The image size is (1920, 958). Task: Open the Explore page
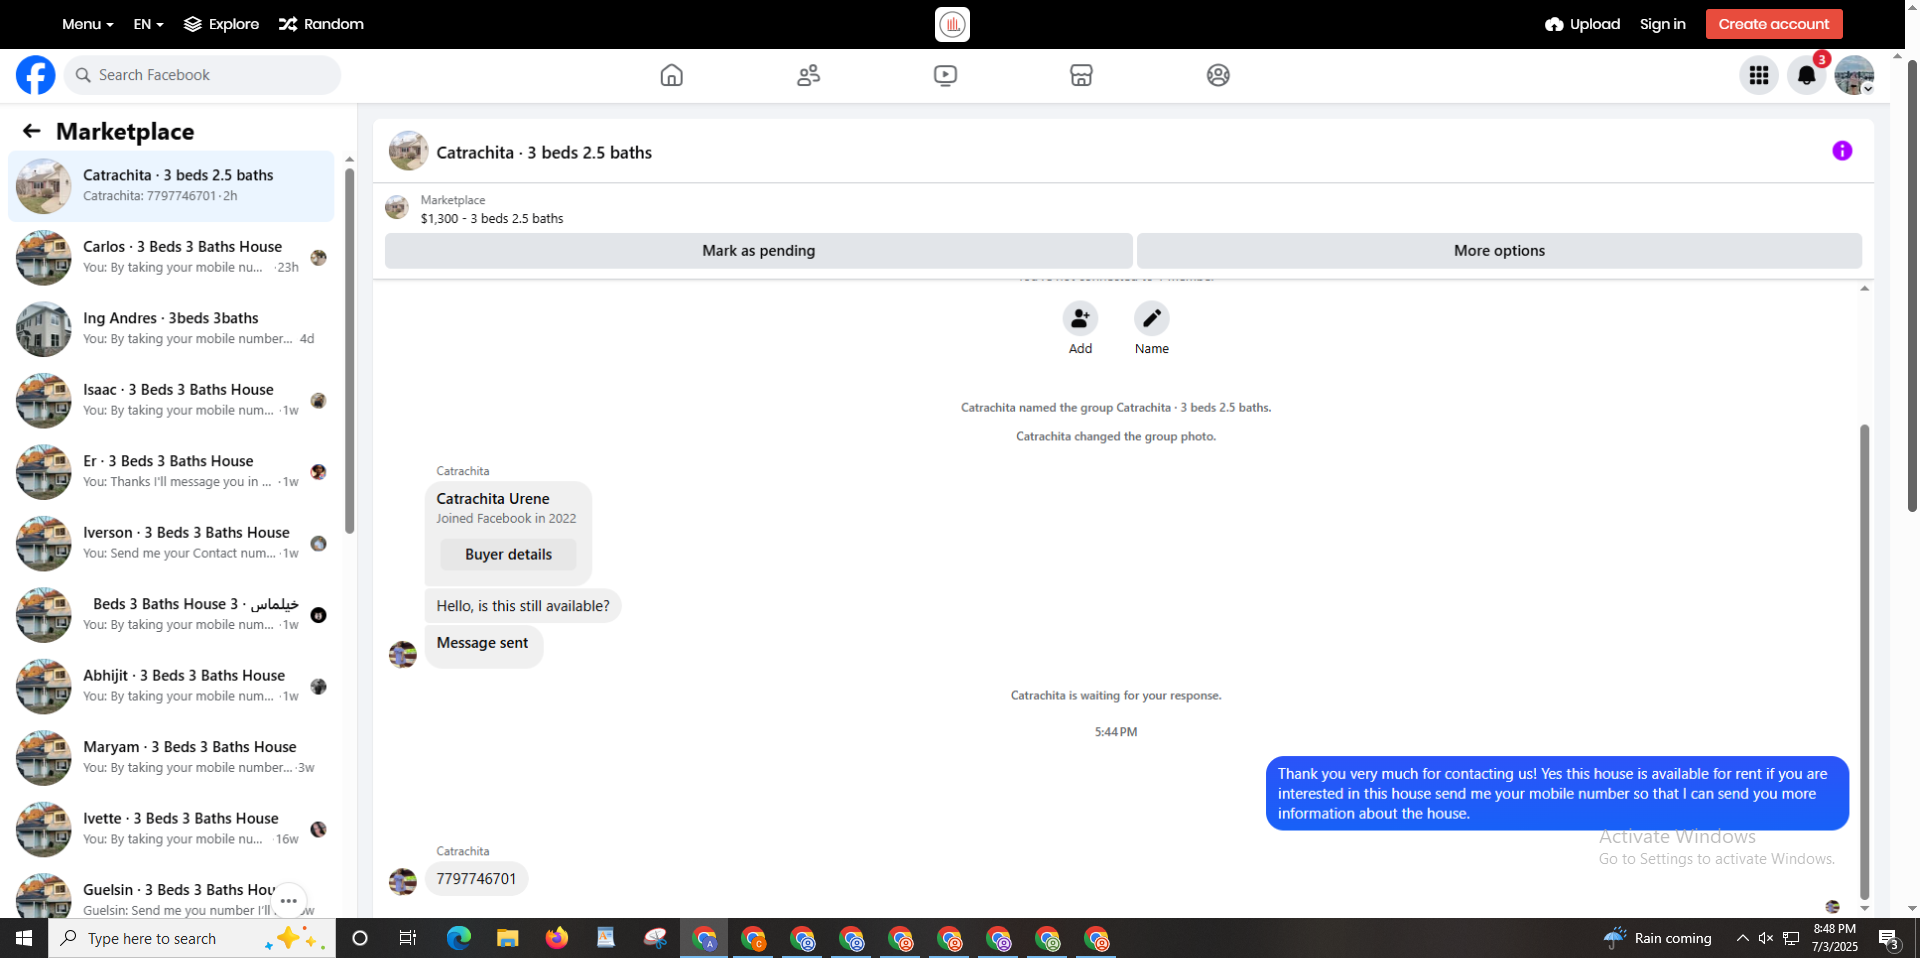coord(221,24)
